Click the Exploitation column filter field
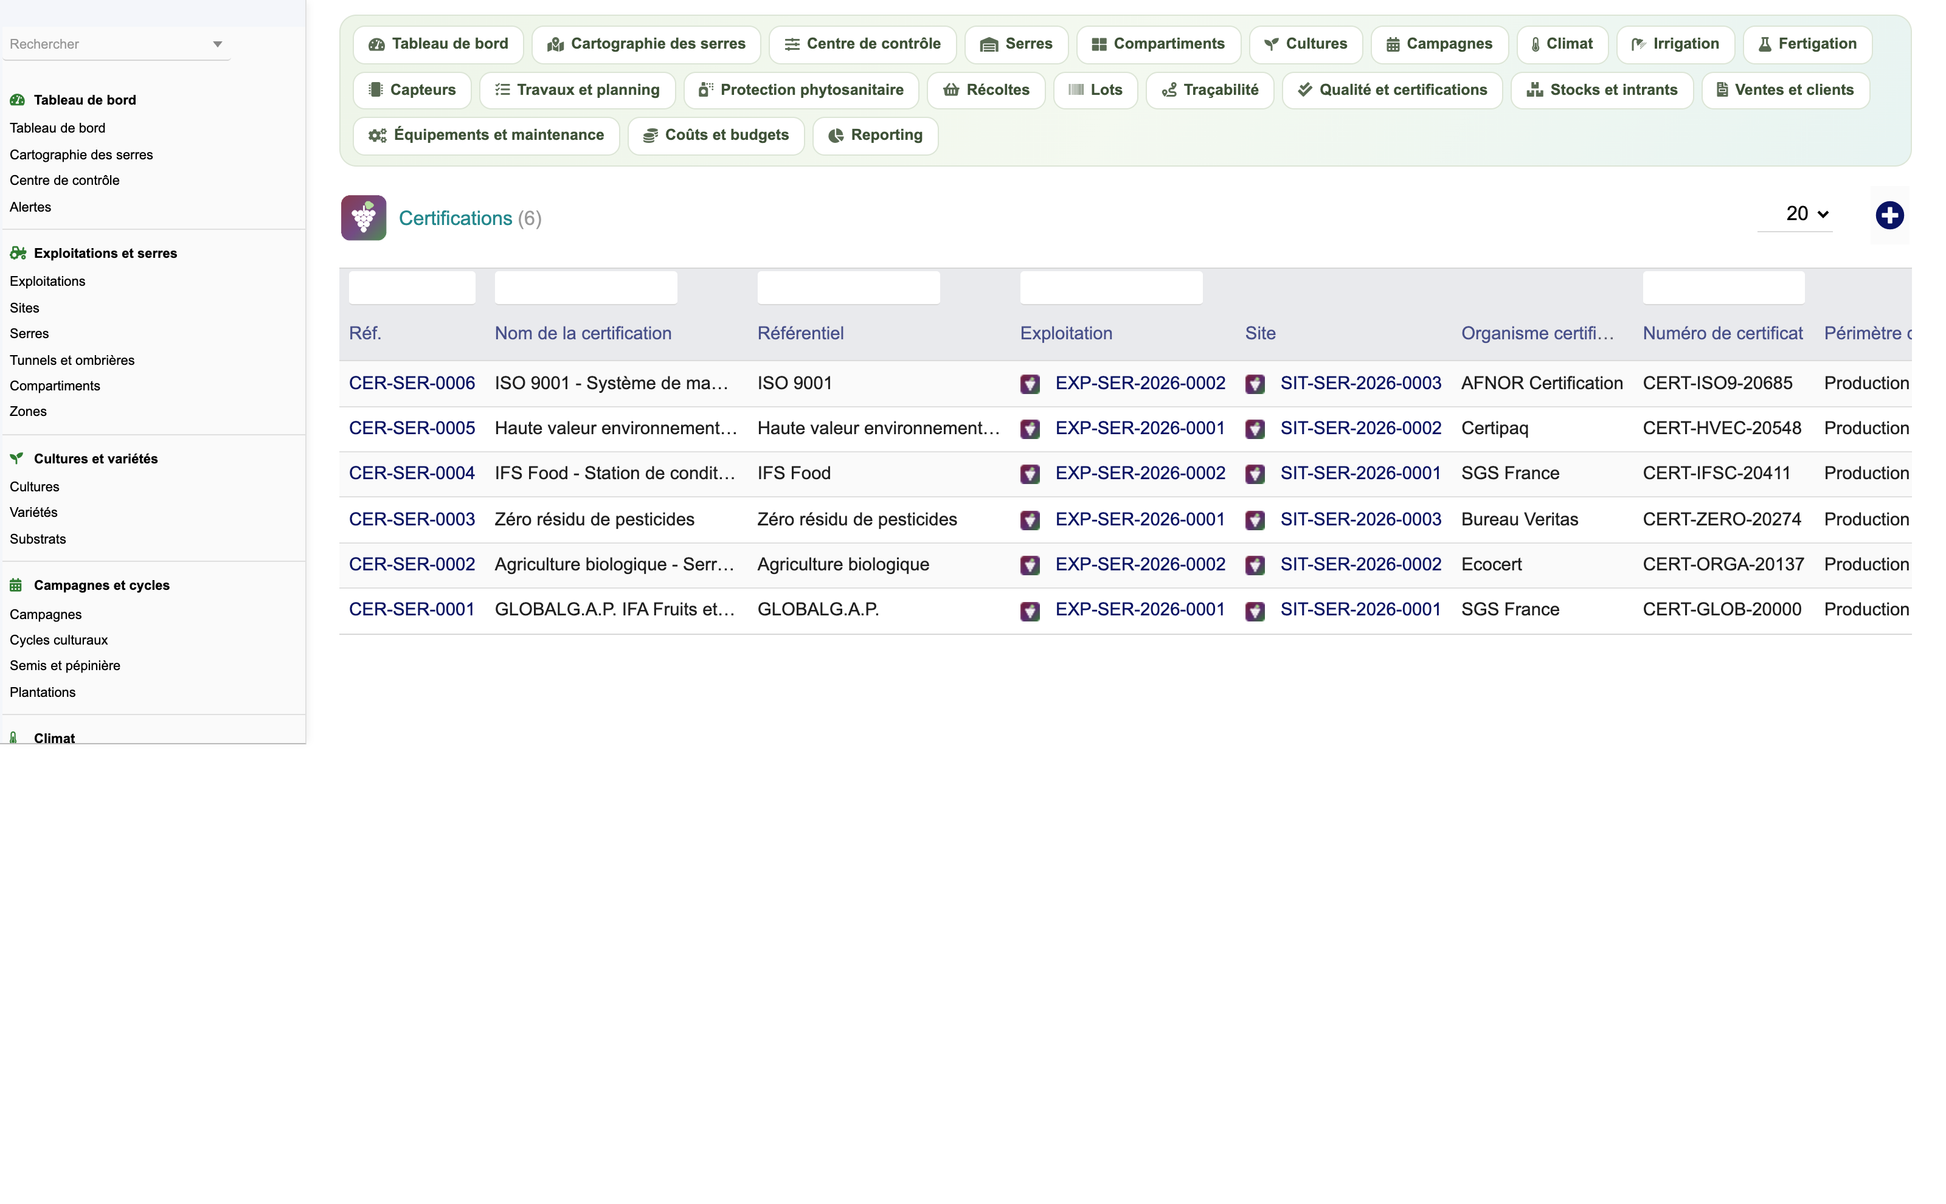This screenshot has height=1204, width=1946. point(1111,288)
